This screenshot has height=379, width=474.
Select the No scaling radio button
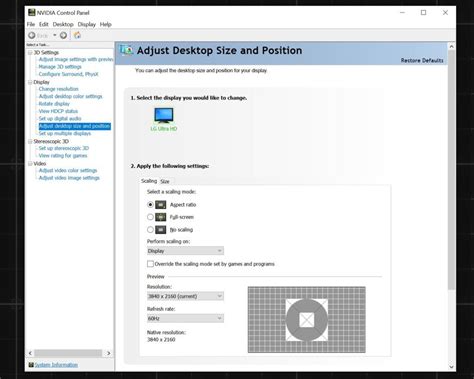coord(150,230)
